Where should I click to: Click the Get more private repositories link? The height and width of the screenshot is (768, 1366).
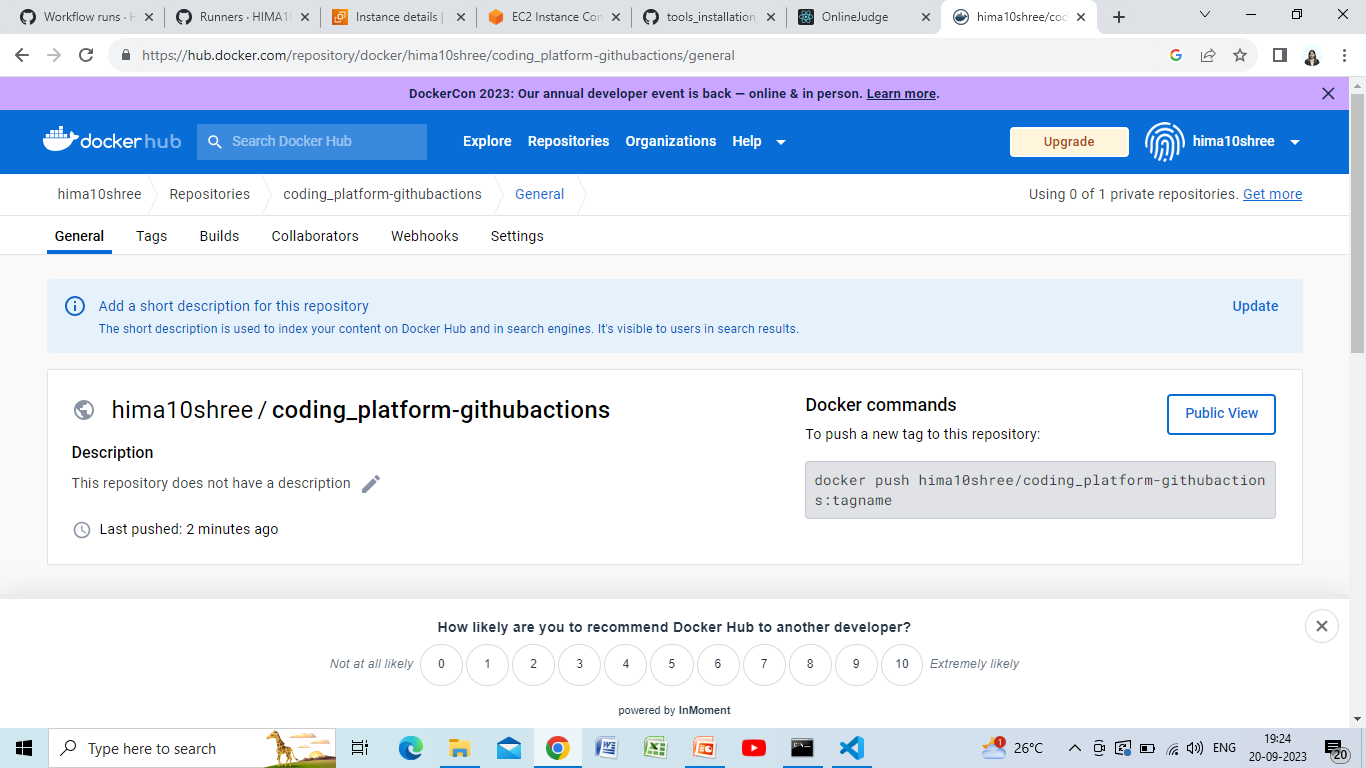coord(1272,194)
